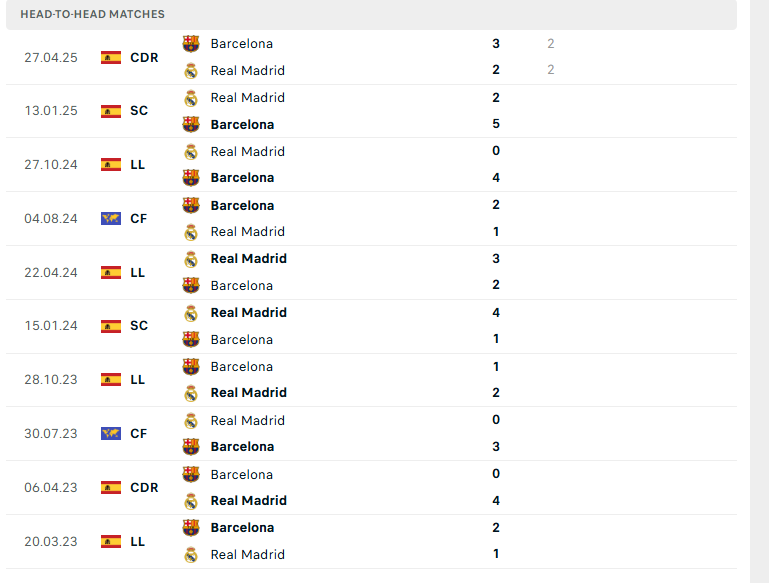Click Real Madrid crest in 27.04.25 match
The image size is (769, 583).
(x=191, y=71)
